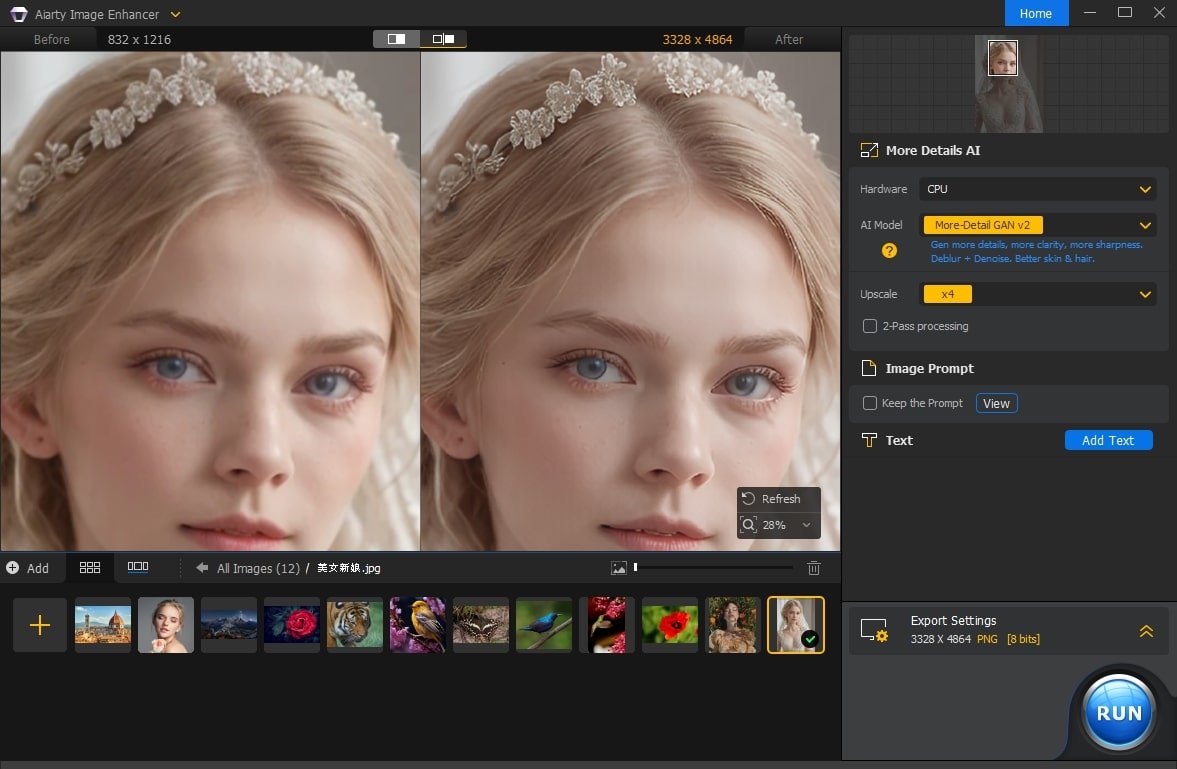Select the highlighted bride thumbnail
Screen dimensions: 1177x769
[796, 625]
